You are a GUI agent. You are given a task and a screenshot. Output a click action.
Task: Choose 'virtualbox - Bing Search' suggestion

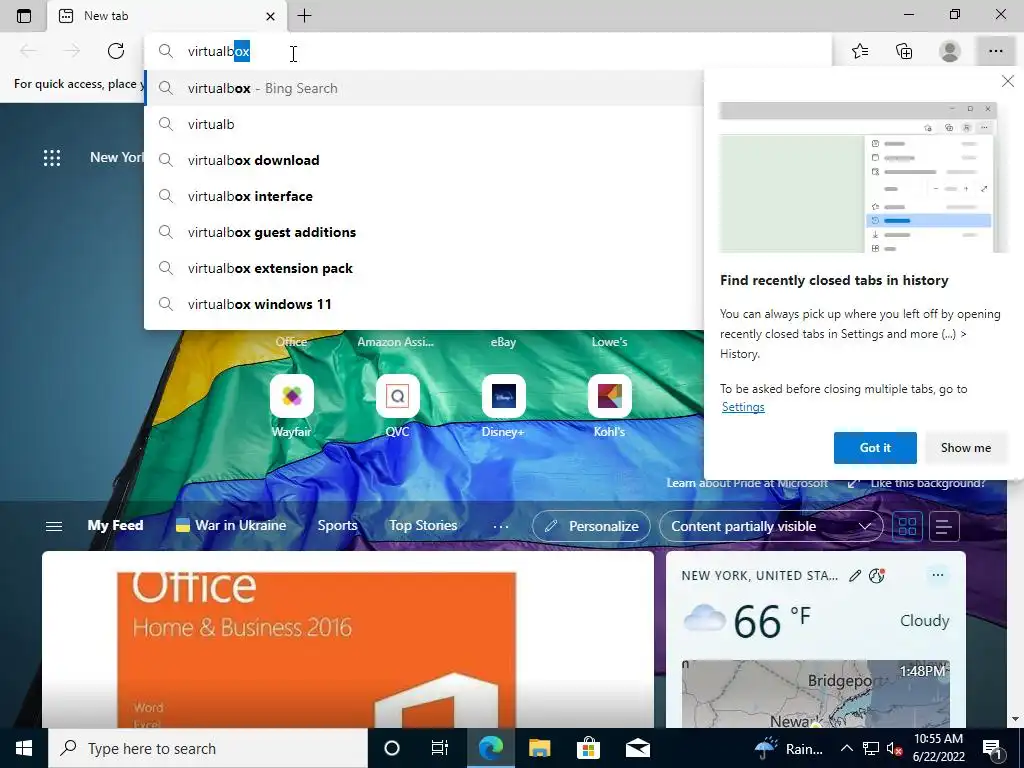coord(424,88)
